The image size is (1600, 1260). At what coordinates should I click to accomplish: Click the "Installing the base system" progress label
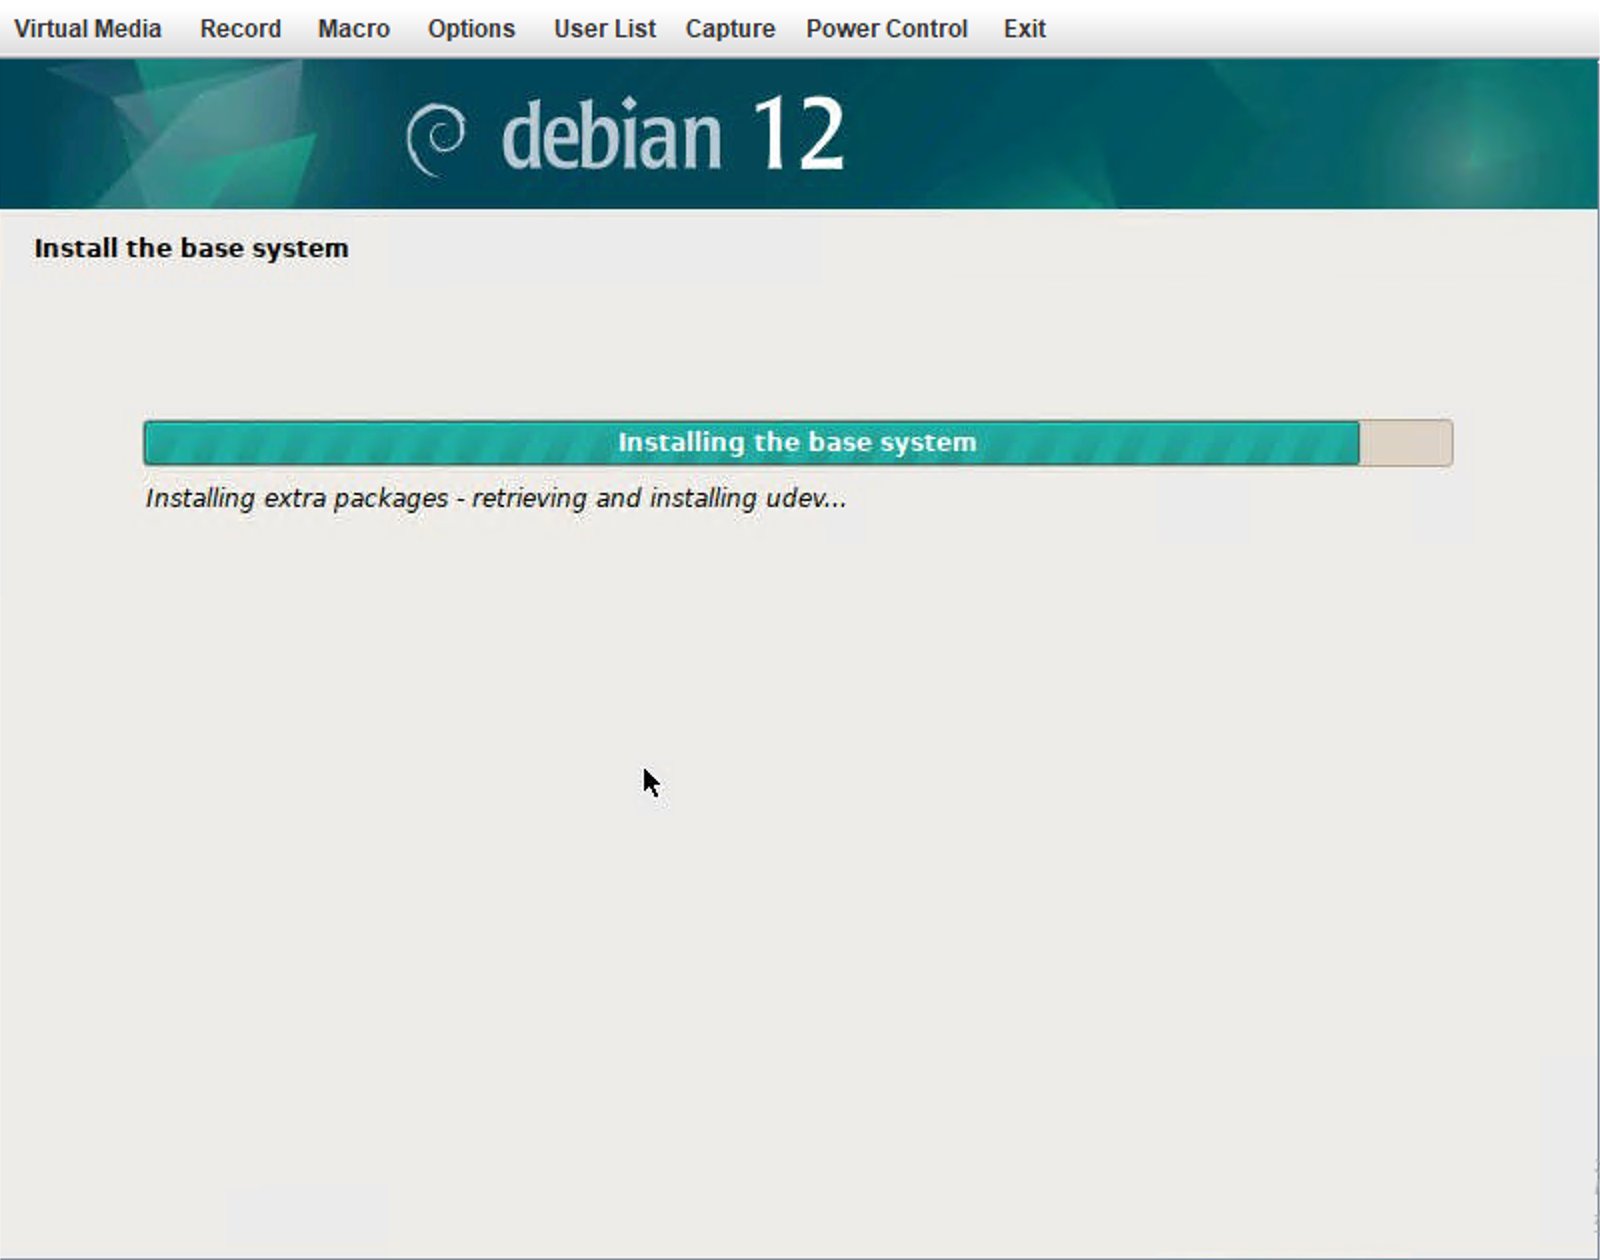[x=796, y=442]
